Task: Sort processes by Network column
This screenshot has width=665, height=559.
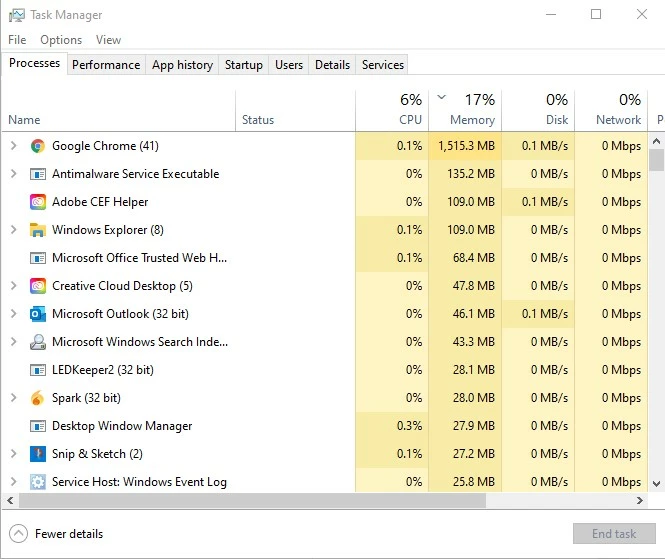Action: click(611, 110)
